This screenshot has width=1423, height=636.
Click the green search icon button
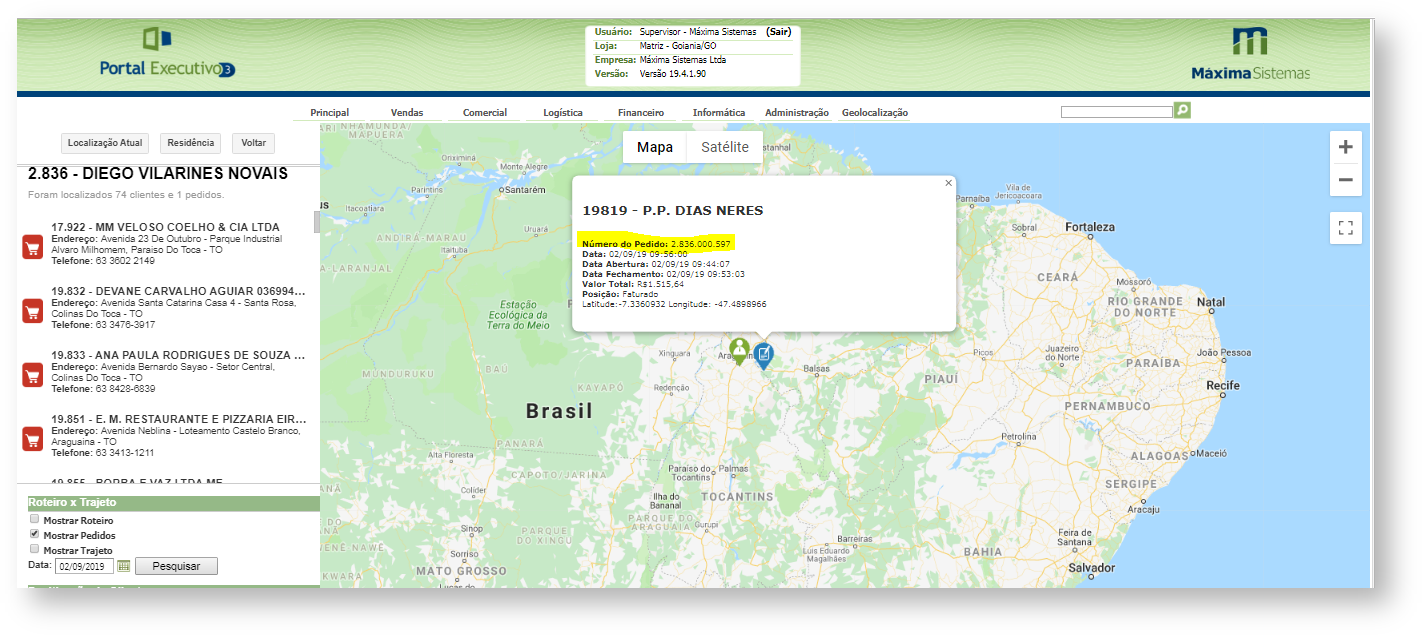[1182, 110]
